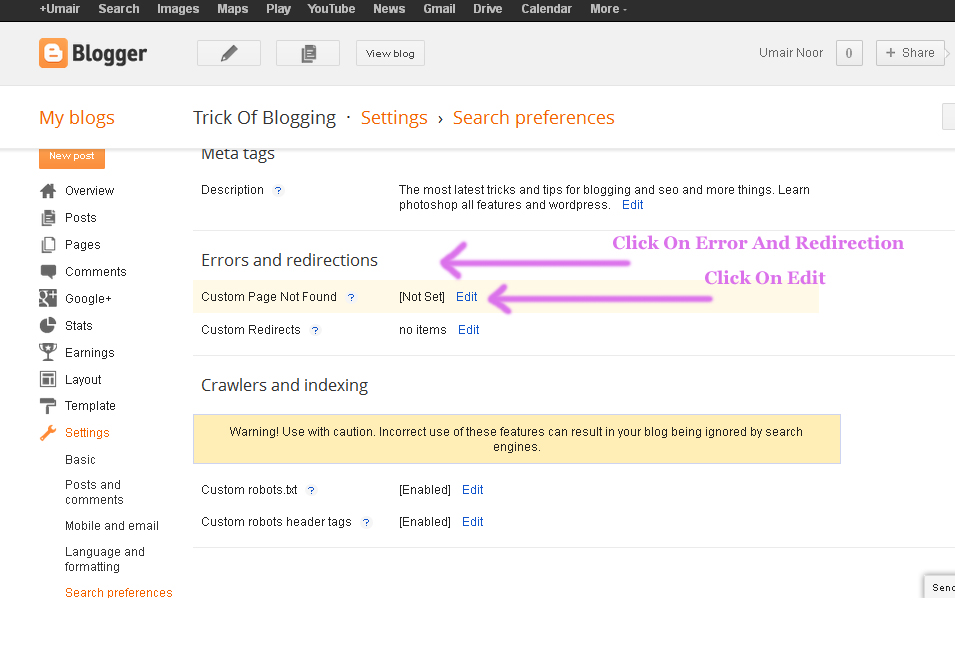Screen dimensions: 955x650
Task: Click the '[Not Set]' value text
Action: tap(421, 297)
